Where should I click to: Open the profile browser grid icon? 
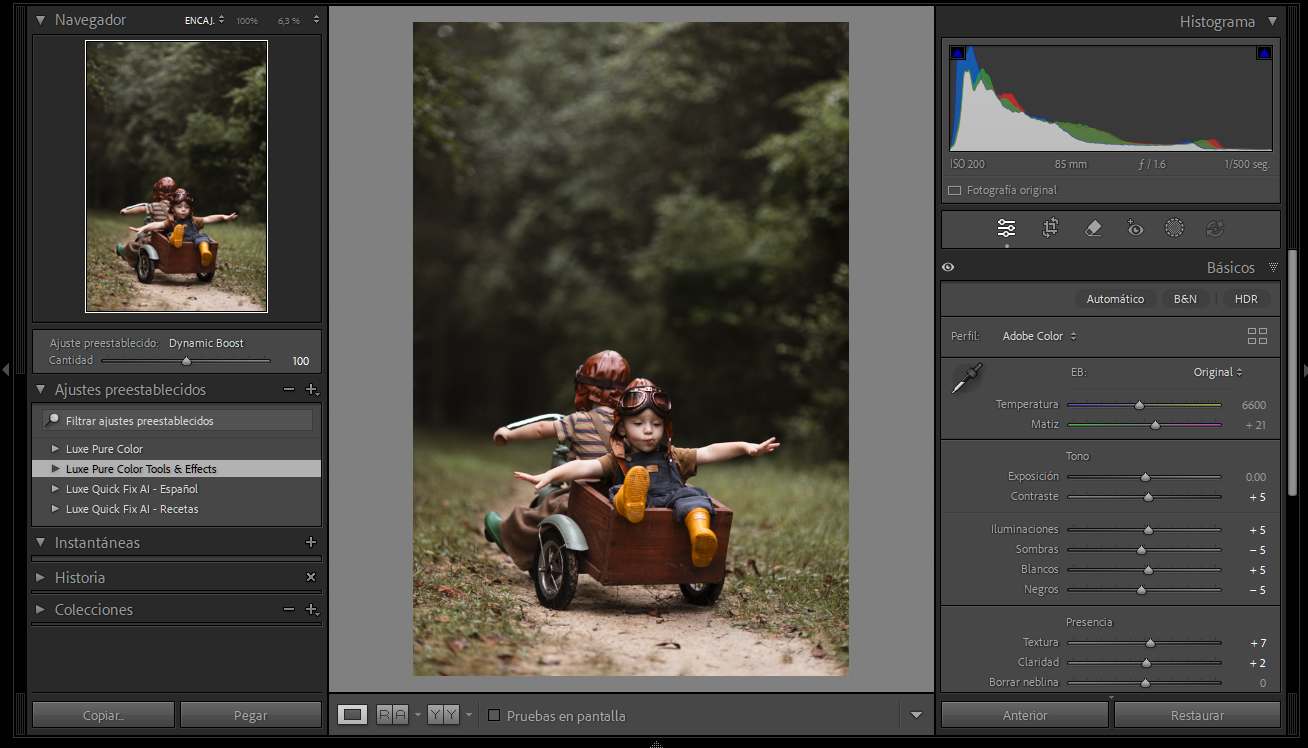point(1257,336)
